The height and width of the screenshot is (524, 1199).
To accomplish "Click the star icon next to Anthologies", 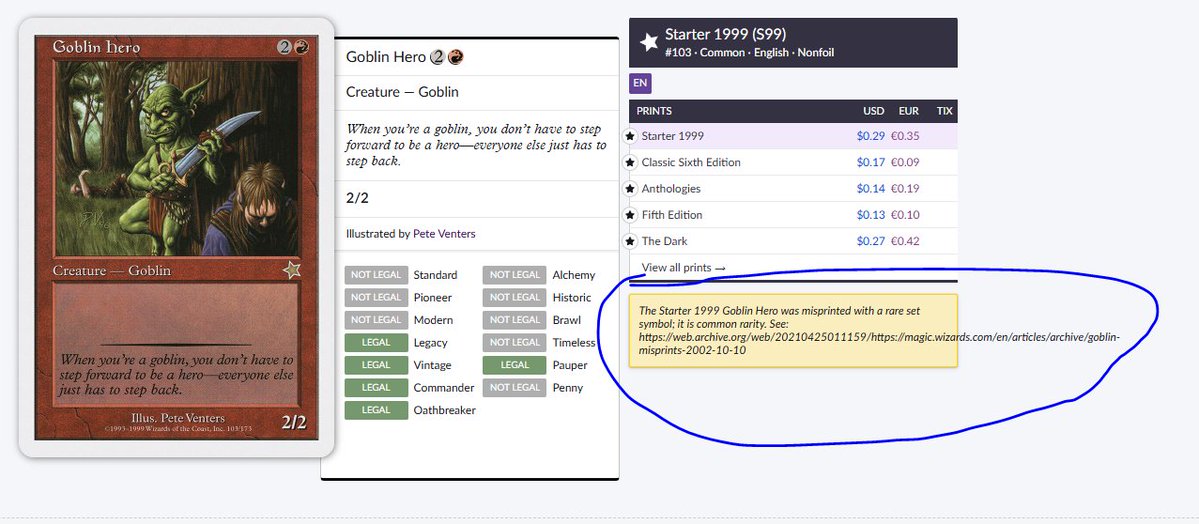I will (630, 188).
